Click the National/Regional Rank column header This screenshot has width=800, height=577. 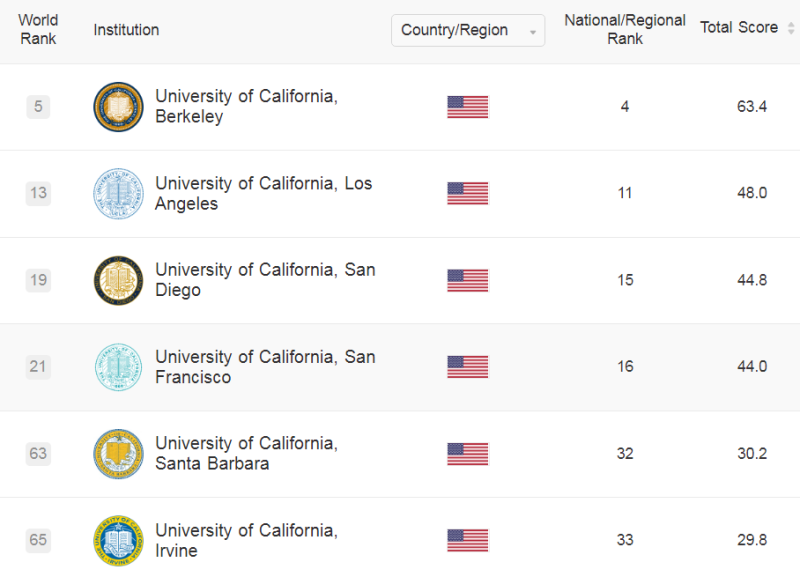click(x=625, y=29)
